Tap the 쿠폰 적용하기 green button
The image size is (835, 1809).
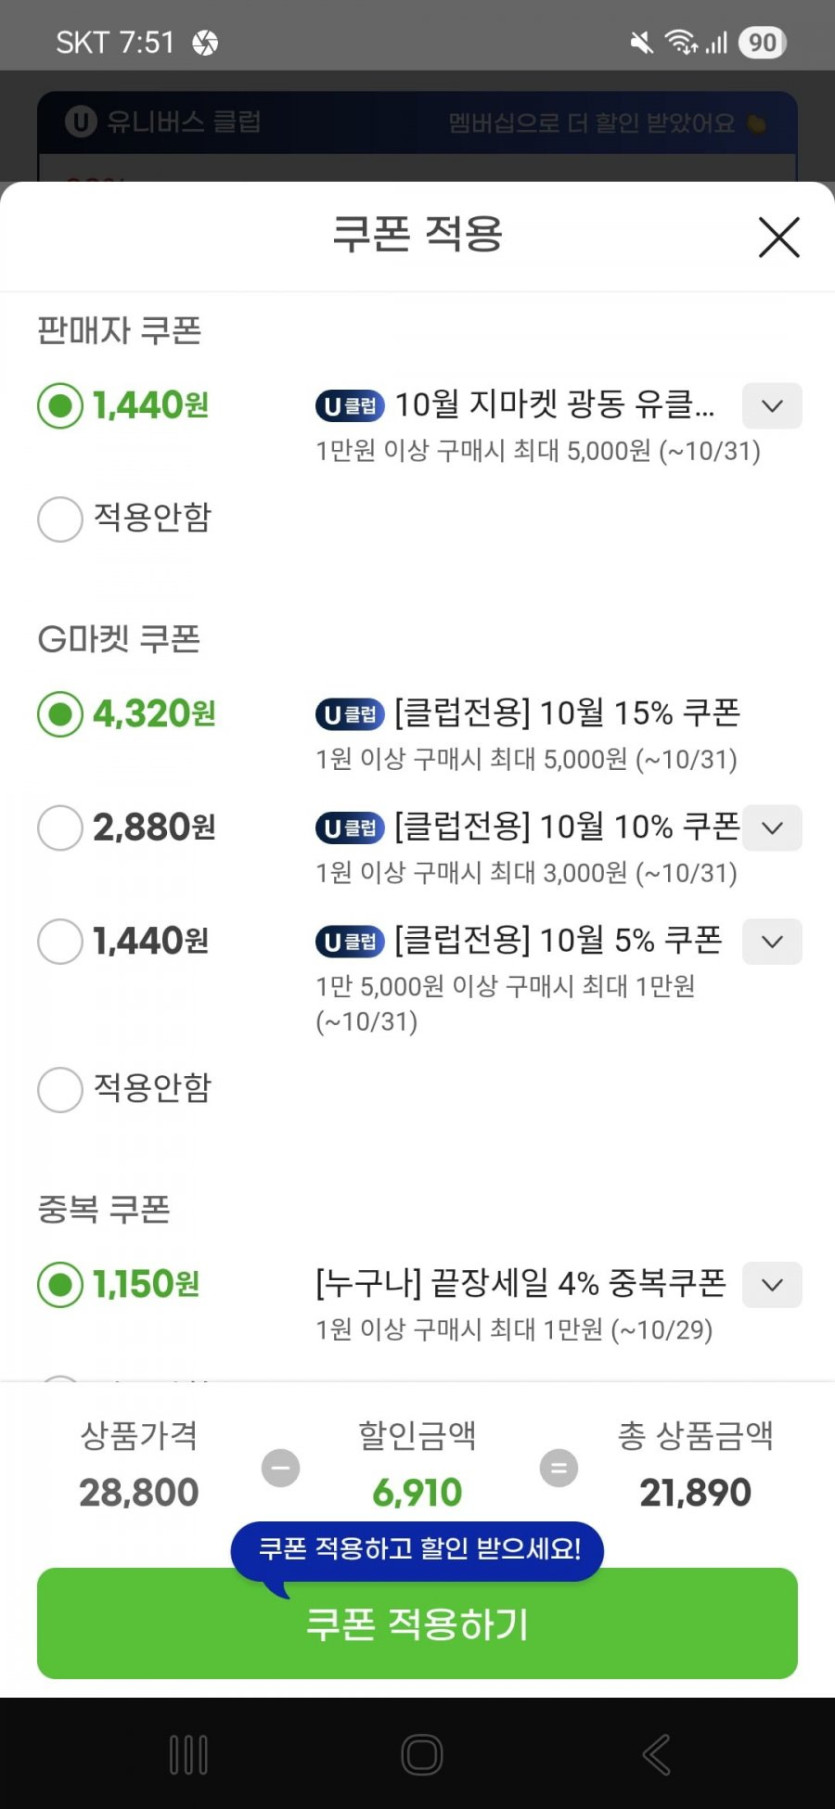tap(417, 1624)
